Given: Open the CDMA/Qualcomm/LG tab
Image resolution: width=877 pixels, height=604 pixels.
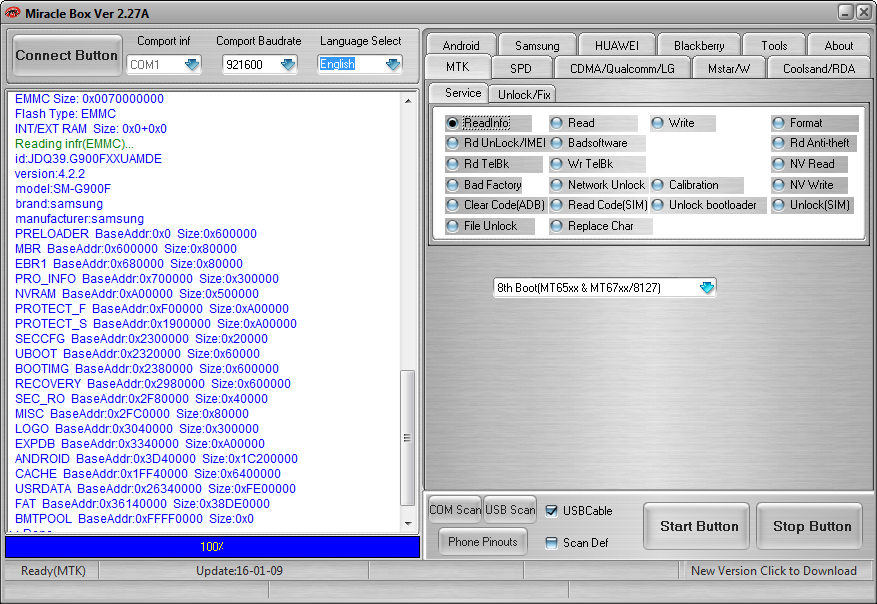Looking at the screenshot, I should pos(622,68).
